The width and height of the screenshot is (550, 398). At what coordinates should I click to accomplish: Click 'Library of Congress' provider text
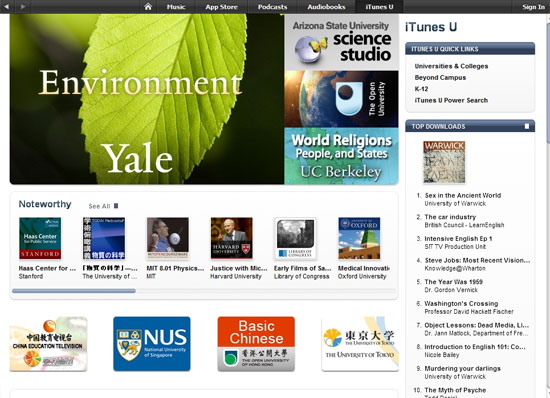click(302, 276)
